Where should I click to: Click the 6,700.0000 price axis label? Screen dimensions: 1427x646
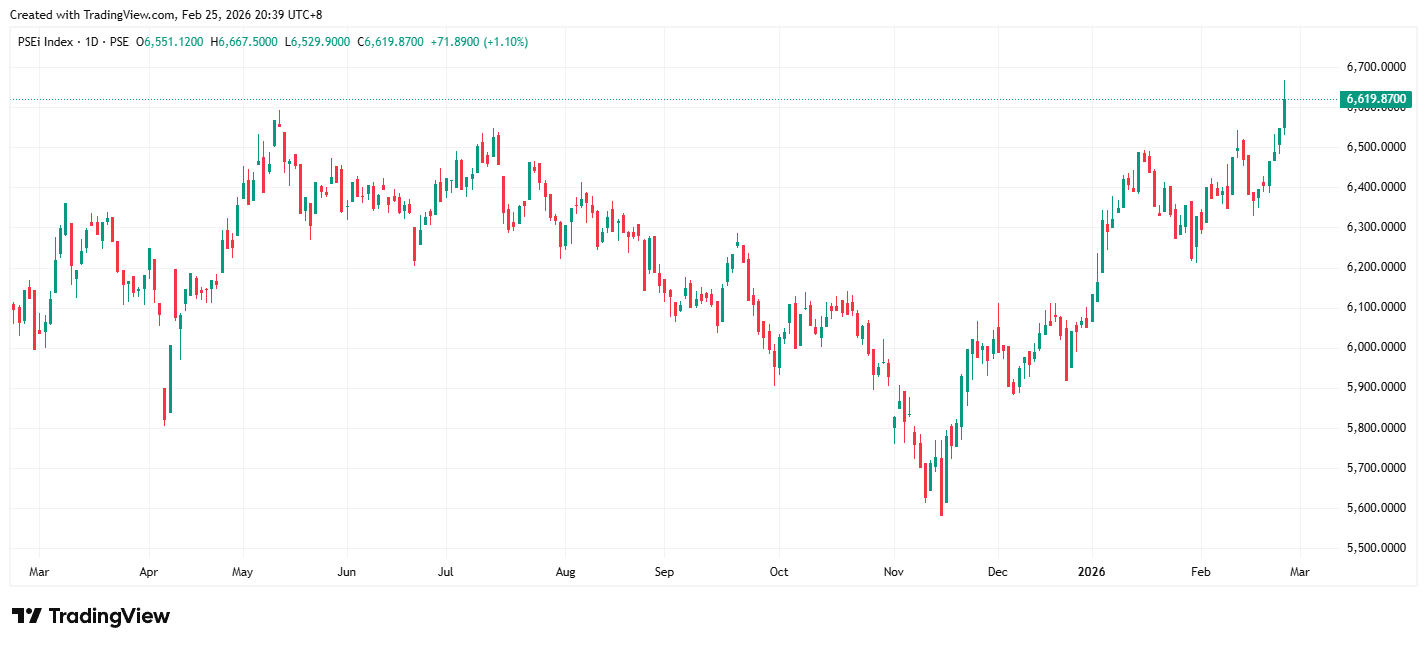pos(1376,67)
